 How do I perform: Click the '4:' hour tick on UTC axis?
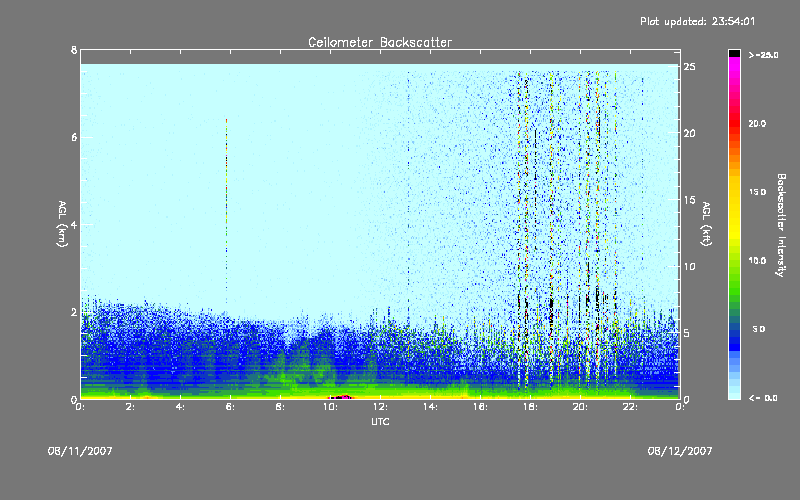(181, 407)
